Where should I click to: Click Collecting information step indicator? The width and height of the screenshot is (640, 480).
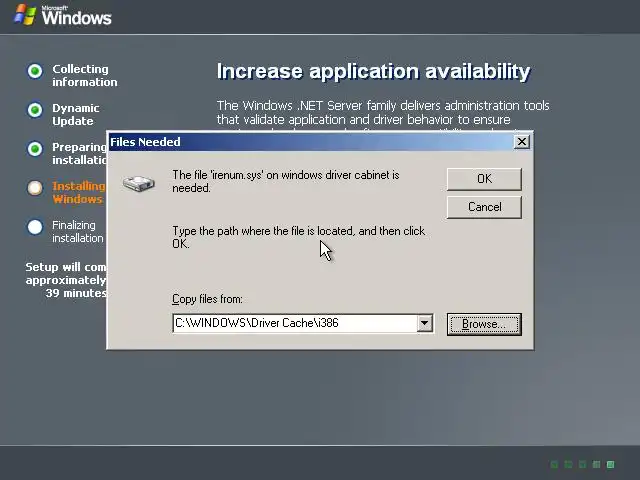click(35, 71)
